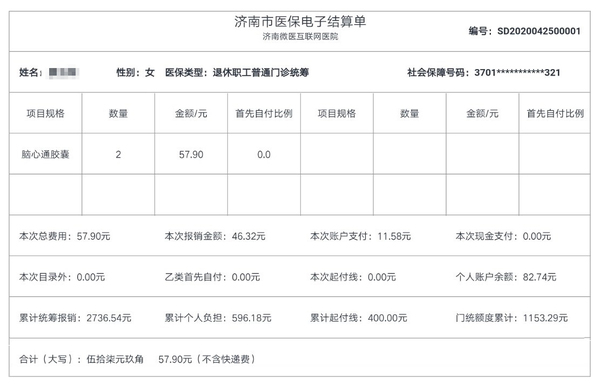This screenshot has width=600, height=385.
Task: Click the amount cell 57.90
Action: (191, 154)
